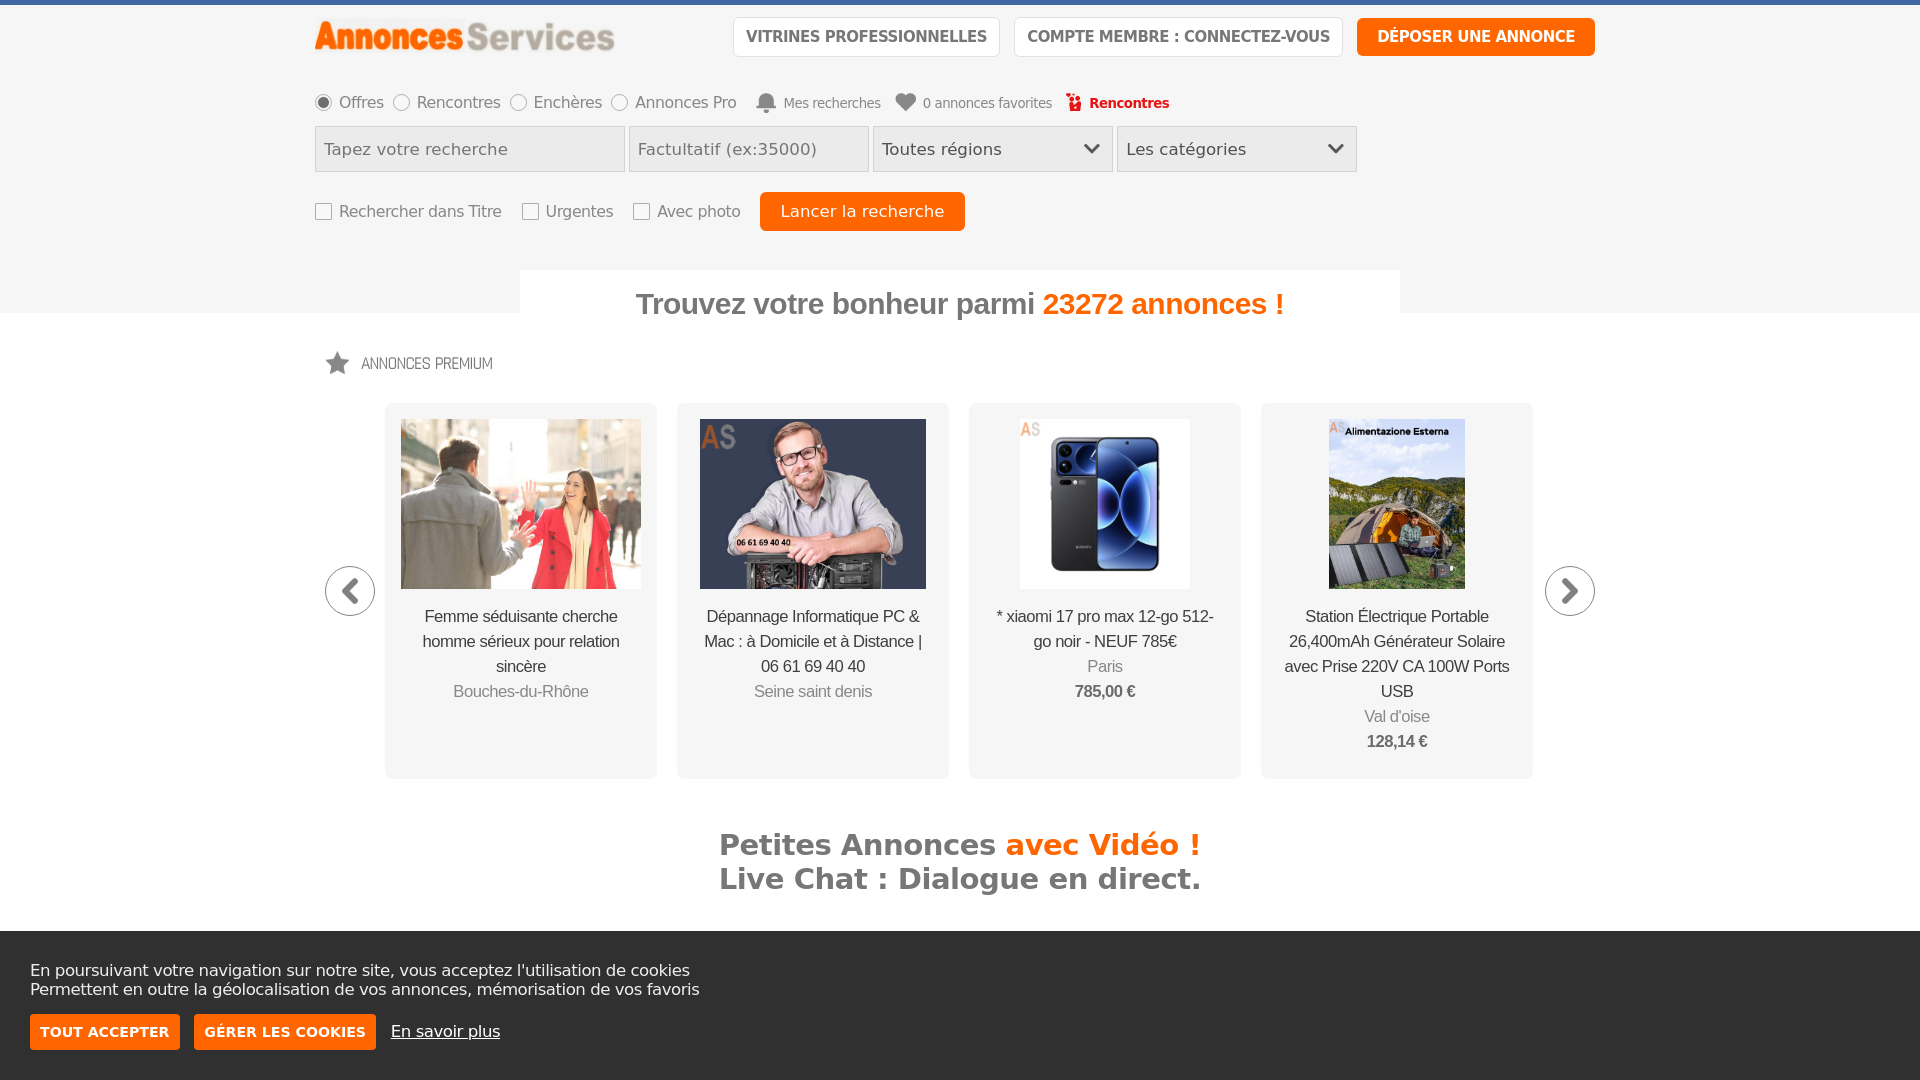The image size is (1920, 1080).
Task: Click the Rencontres calendar icon
Action: 1073,102
